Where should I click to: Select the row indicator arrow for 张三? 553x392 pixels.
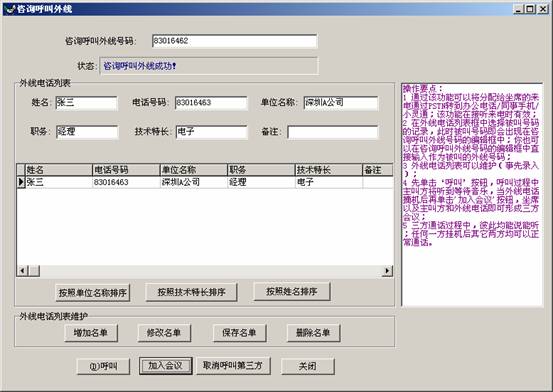tap(21, 182)
